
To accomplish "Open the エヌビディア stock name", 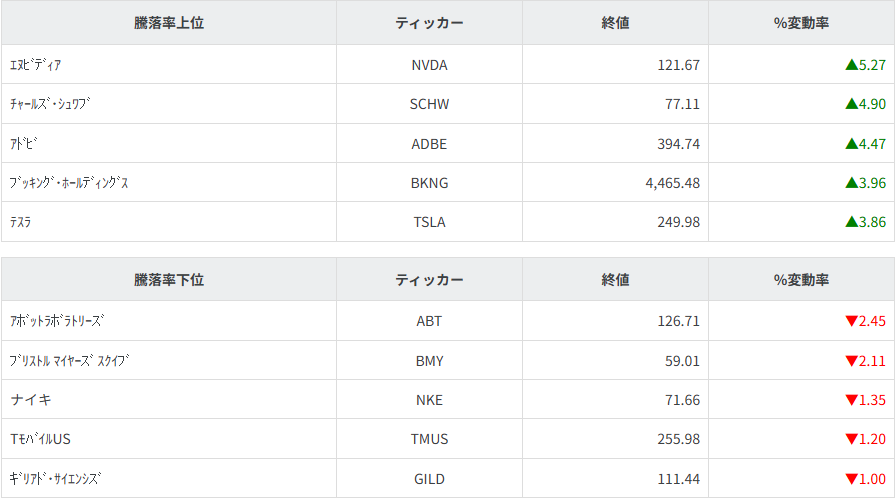I will tap(36, 65).
